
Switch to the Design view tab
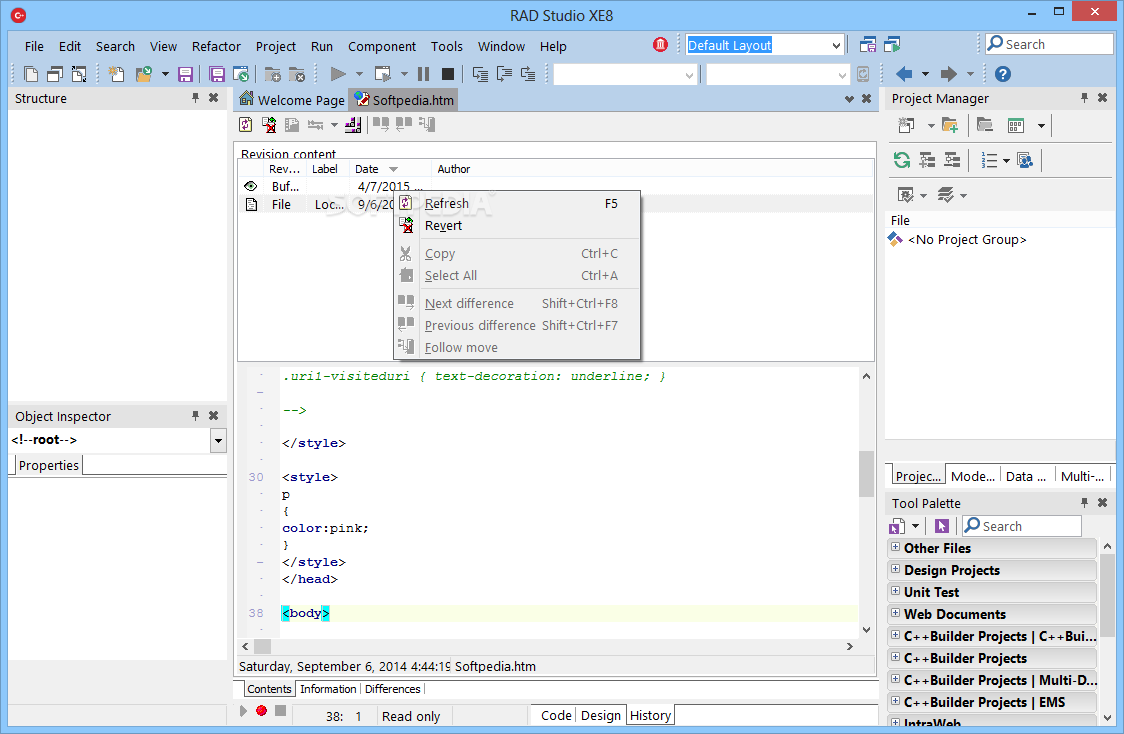pos(601,715)
